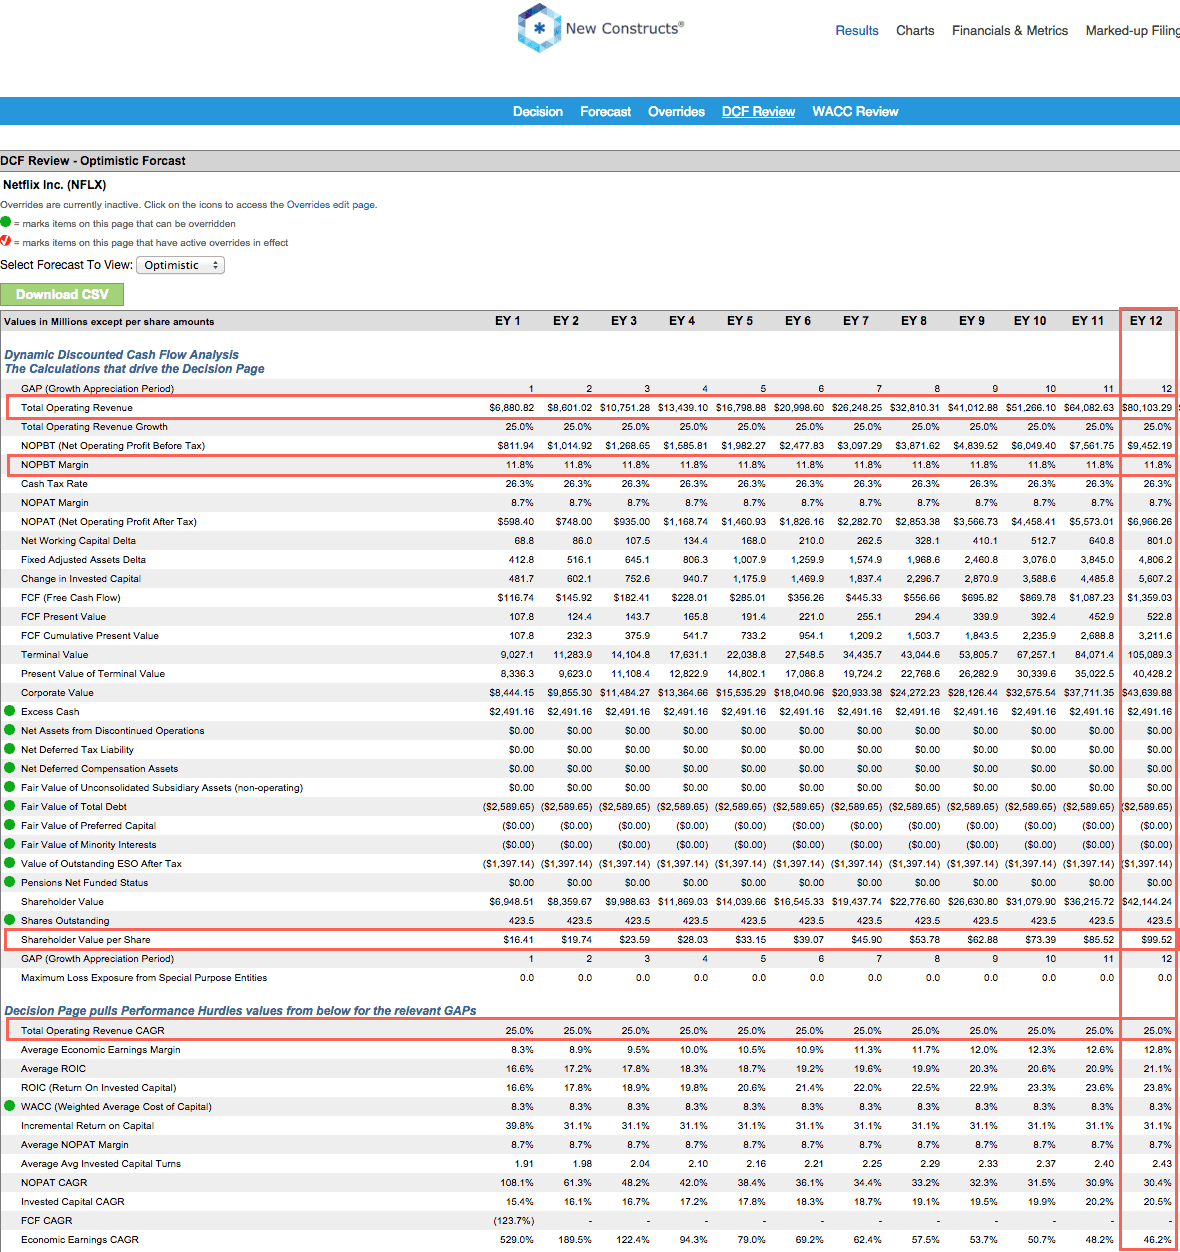This screenshot has height=1252, width=1180.
Task: Click the $6,880.82 revenue value in EY 1
Action: (x=512, y=408)
